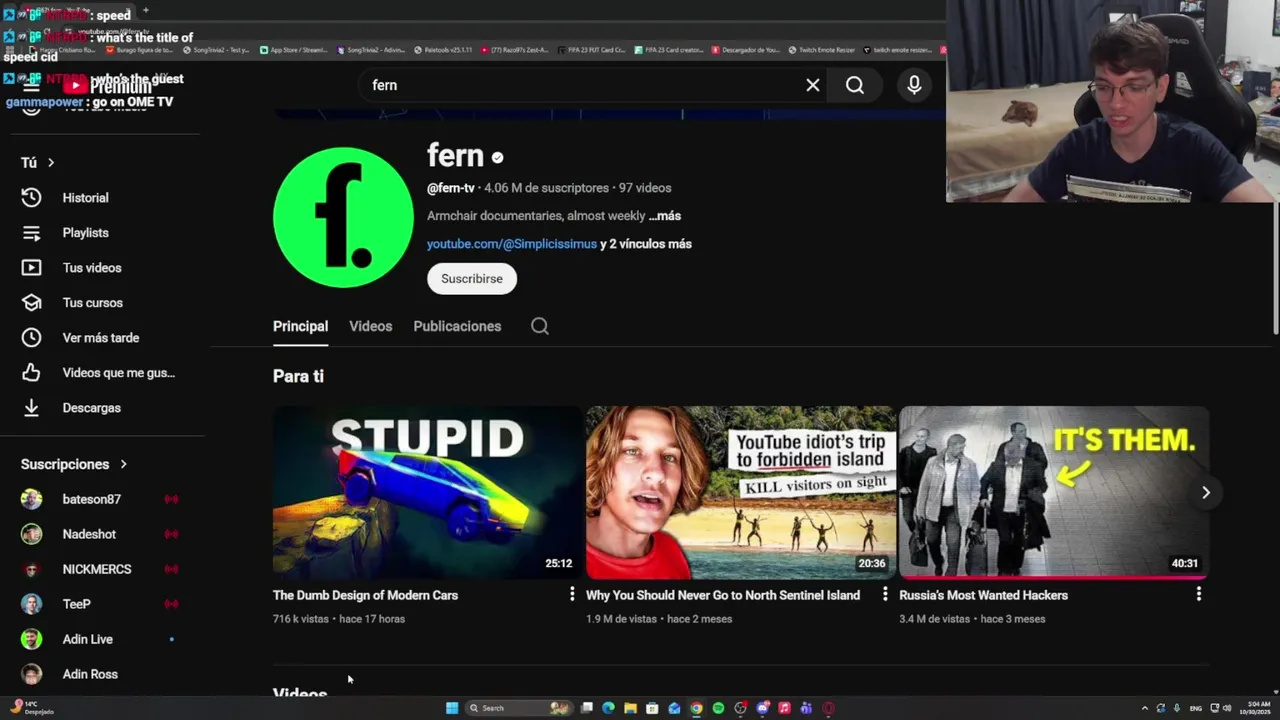Image resolution: width=1280 pixels, height=720 pixels.
Task: Click the Descargas label
Action: (91, 408)
